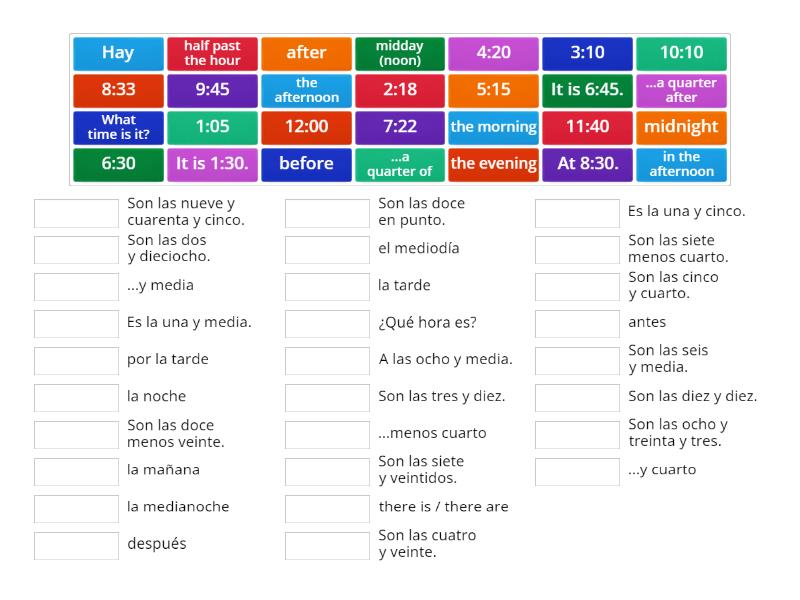Click the blue 'Hay' tile
This screenshot has width=800, height=600.
click(118, 53)
